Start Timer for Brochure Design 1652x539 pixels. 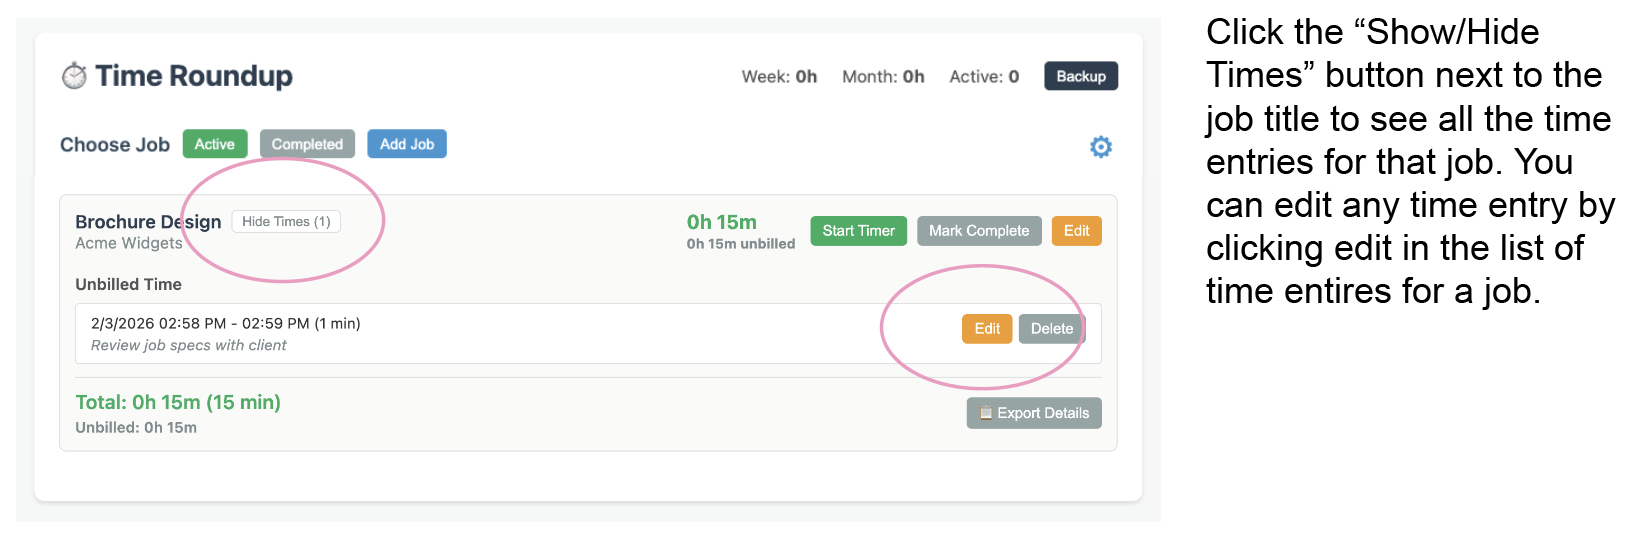pyautogui.click(x=858, y=231)
